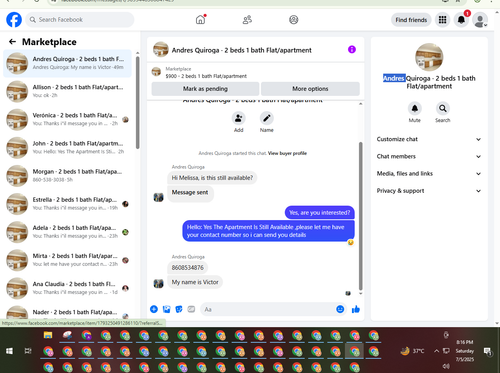Open the View buyer profile link
This screenshot has height=373, width=500.
[287, 153]
